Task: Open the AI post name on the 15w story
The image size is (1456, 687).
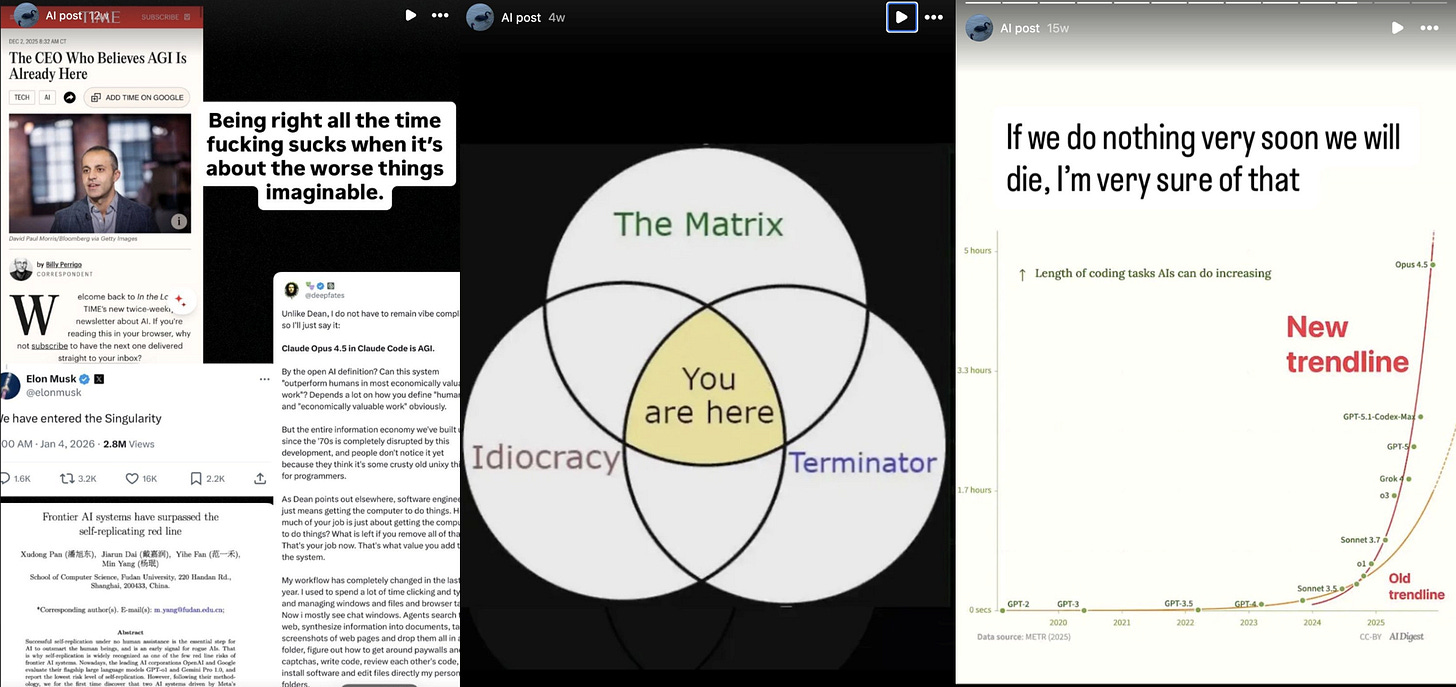Action: (1020, 28)
